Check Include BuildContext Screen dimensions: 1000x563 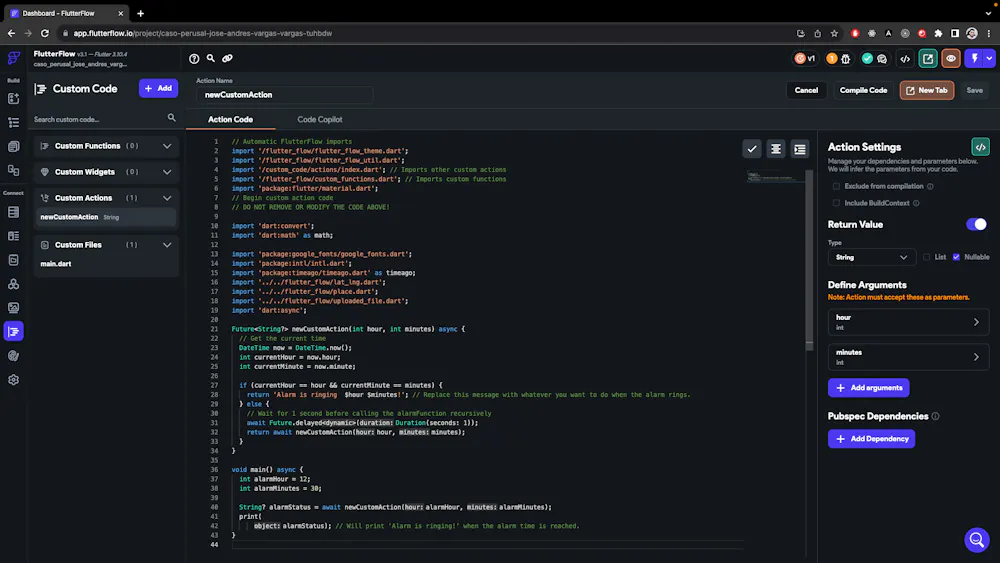(836, 203)
